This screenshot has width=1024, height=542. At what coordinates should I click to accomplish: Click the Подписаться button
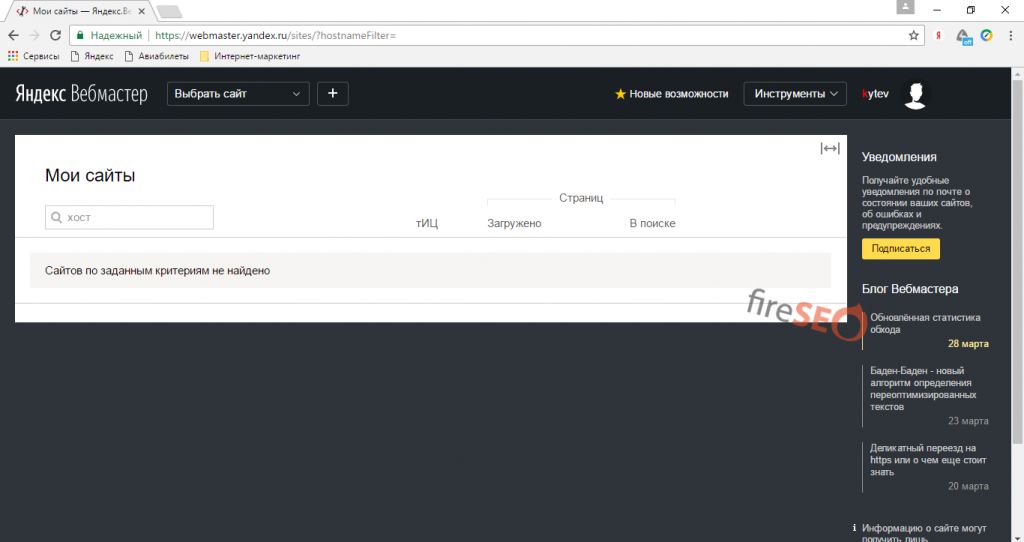pyautogui.click(x=900, y=249)
